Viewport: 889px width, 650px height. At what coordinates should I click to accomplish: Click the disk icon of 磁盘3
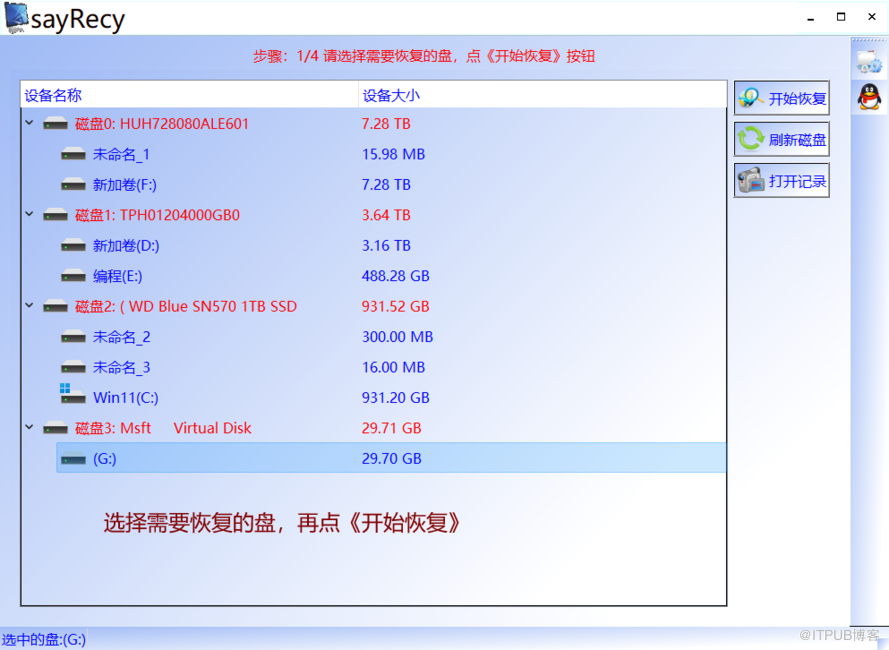pos(56,428)
